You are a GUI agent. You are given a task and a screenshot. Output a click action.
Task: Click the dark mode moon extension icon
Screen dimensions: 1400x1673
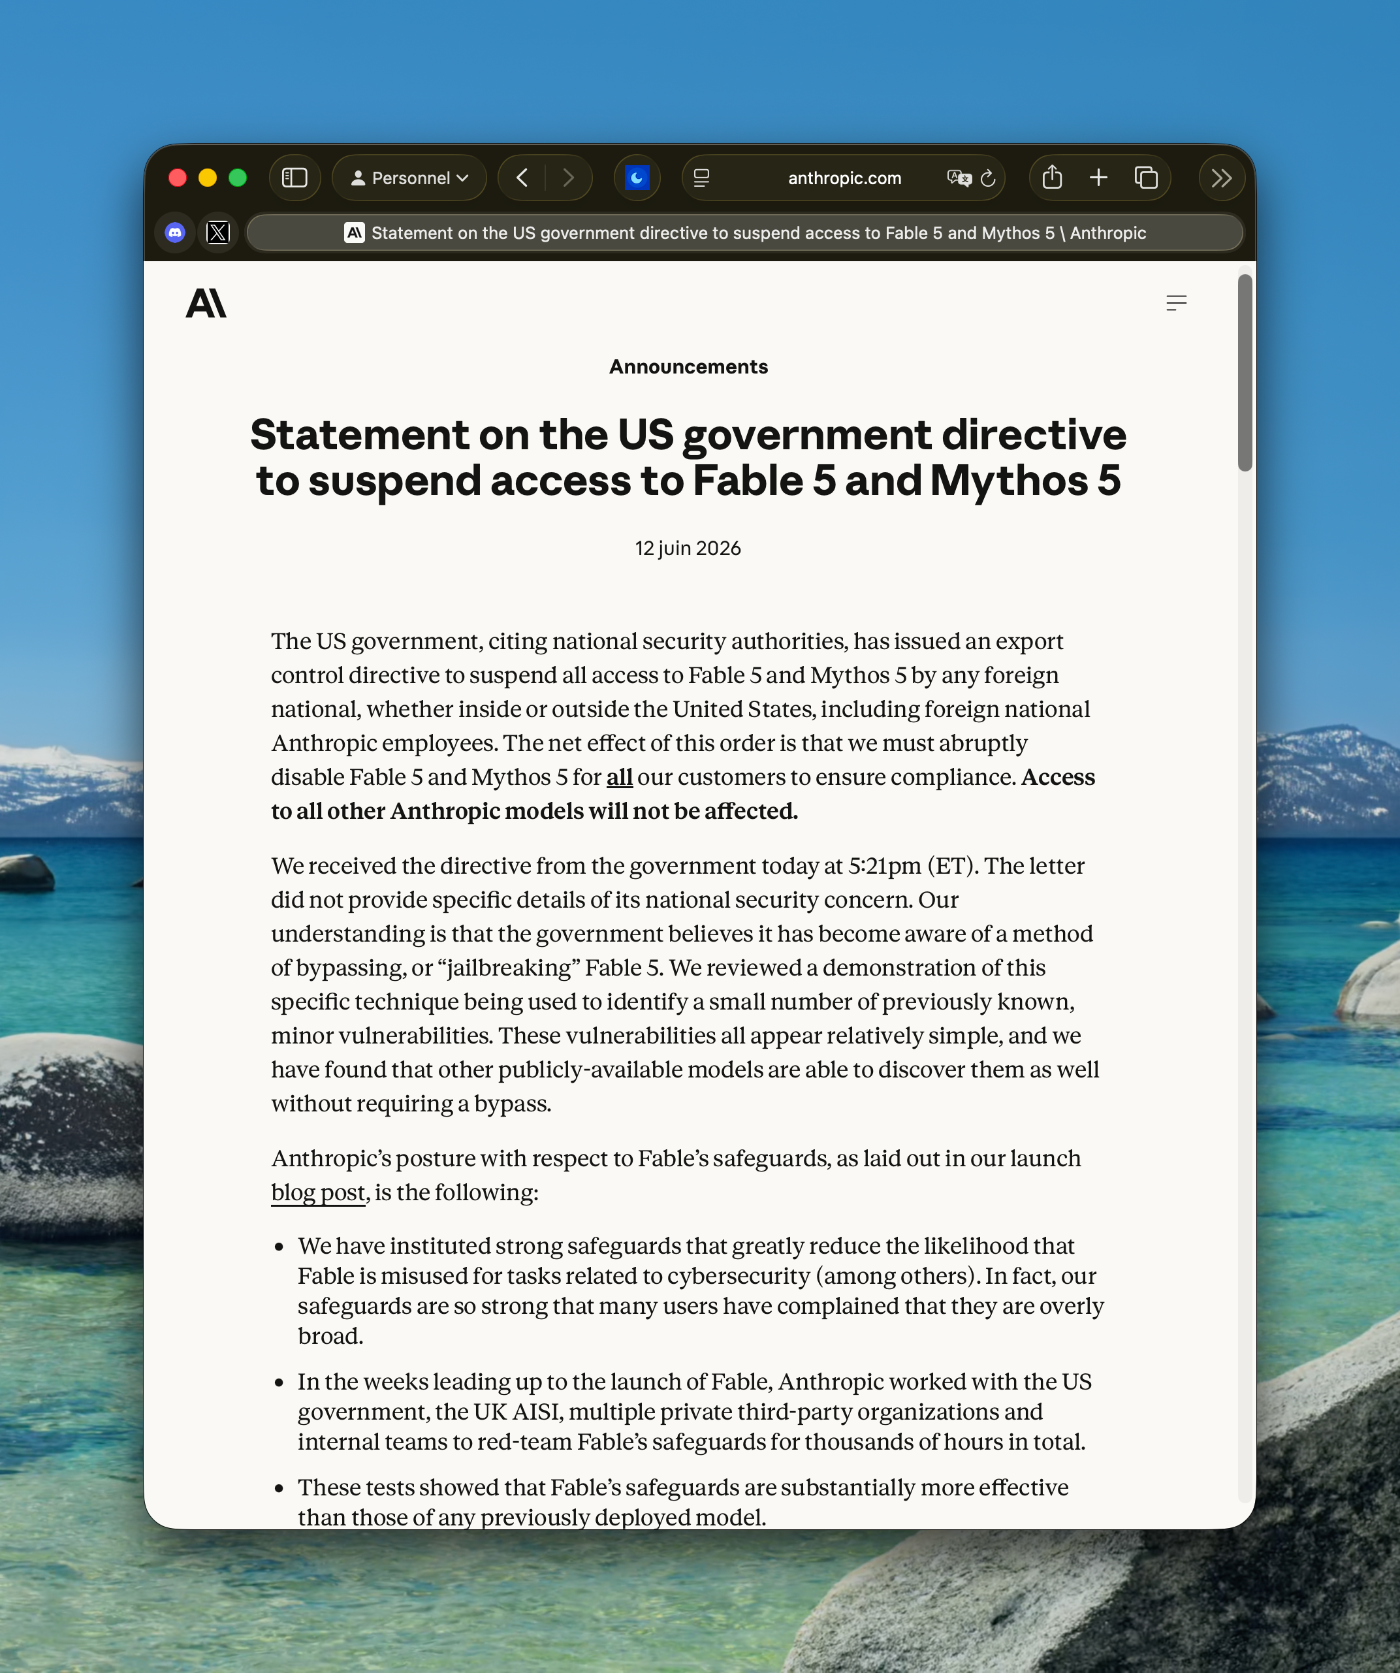(637, 178)
